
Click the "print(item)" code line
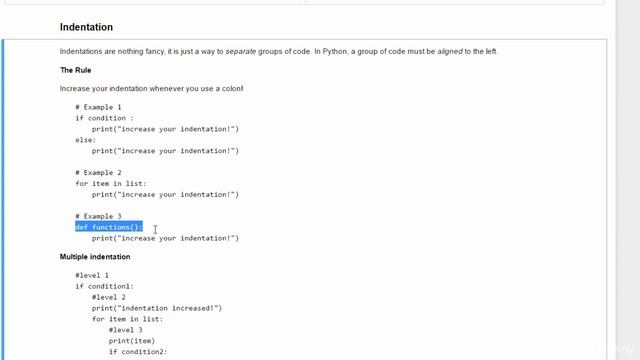click(132, 341)
